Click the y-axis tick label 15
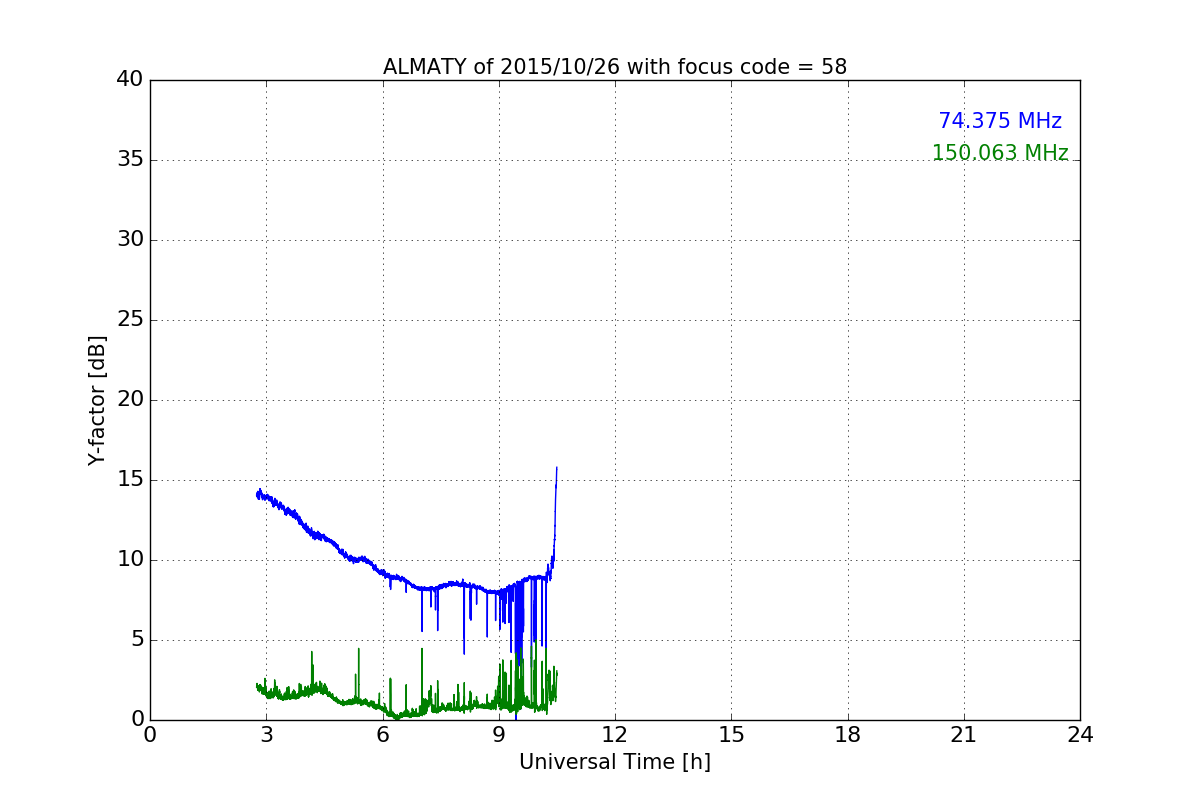This screenshot has height=800, width=1200. (130, 480)
